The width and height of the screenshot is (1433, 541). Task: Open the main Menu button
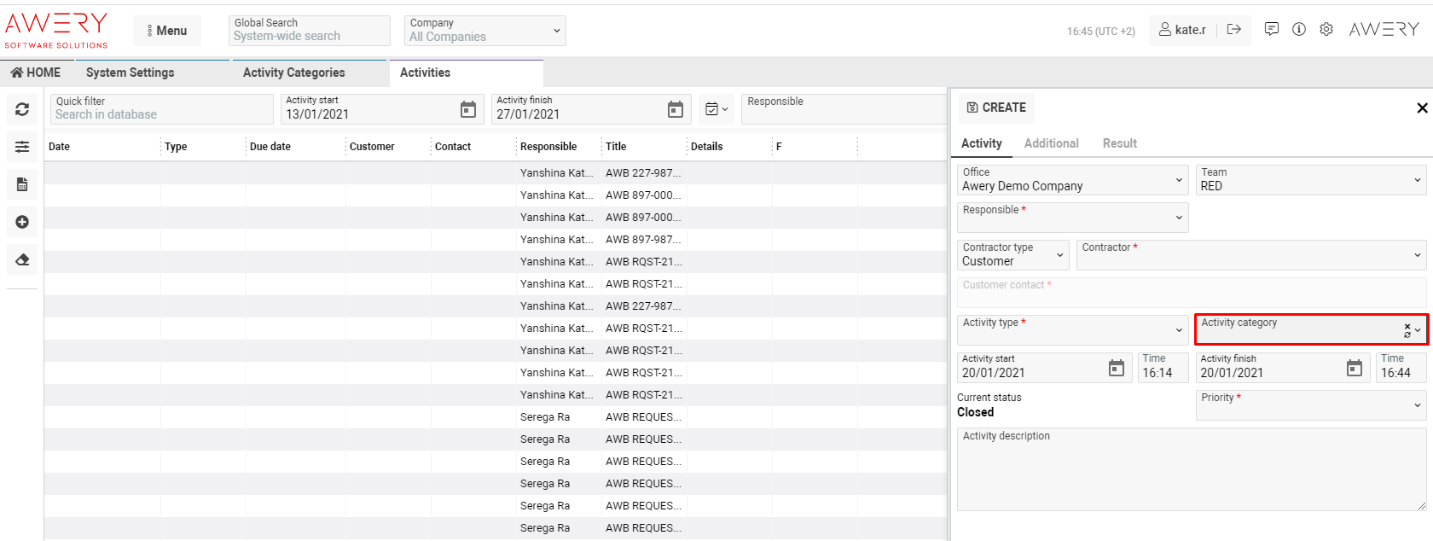167,31
